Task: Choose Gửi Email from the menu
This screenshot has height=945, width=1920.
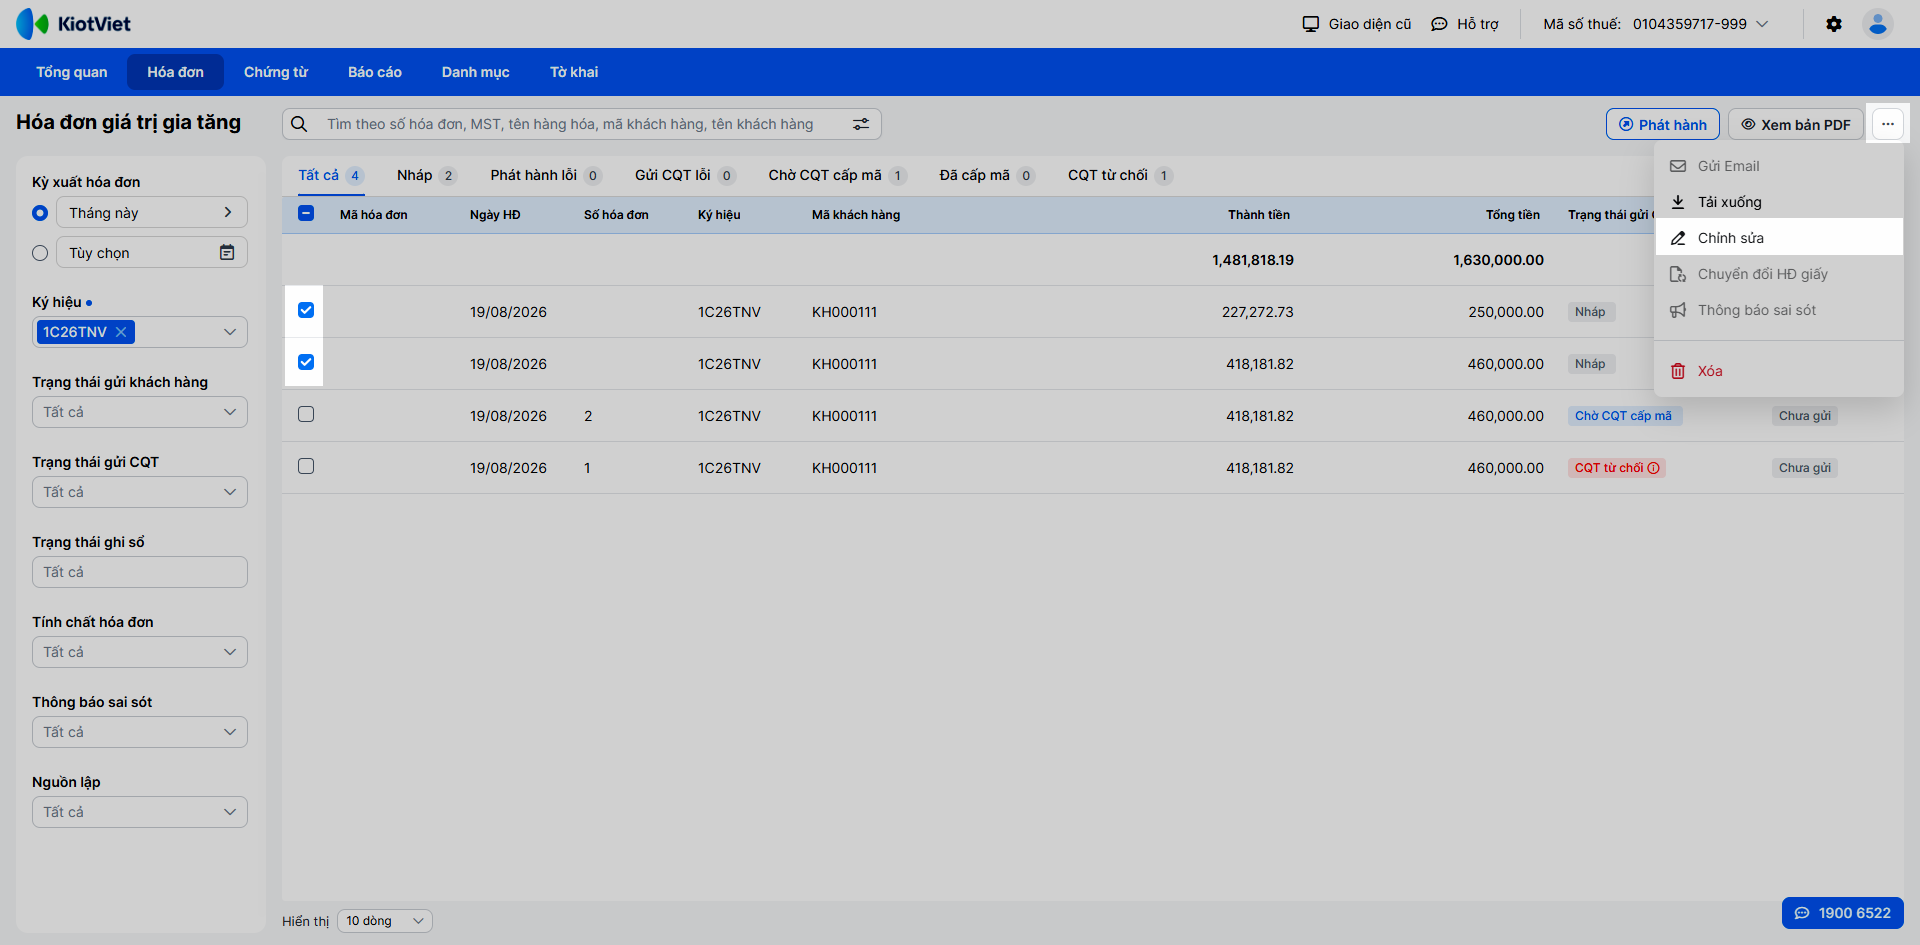Action: [x=1779, y=166]
